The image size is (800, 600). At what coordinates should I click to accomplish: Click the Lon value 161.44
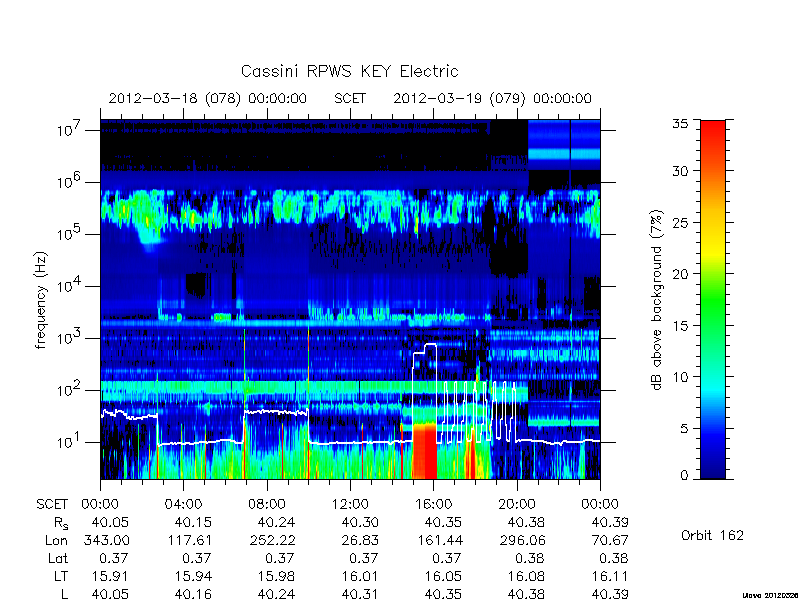[x=439, y=540]
